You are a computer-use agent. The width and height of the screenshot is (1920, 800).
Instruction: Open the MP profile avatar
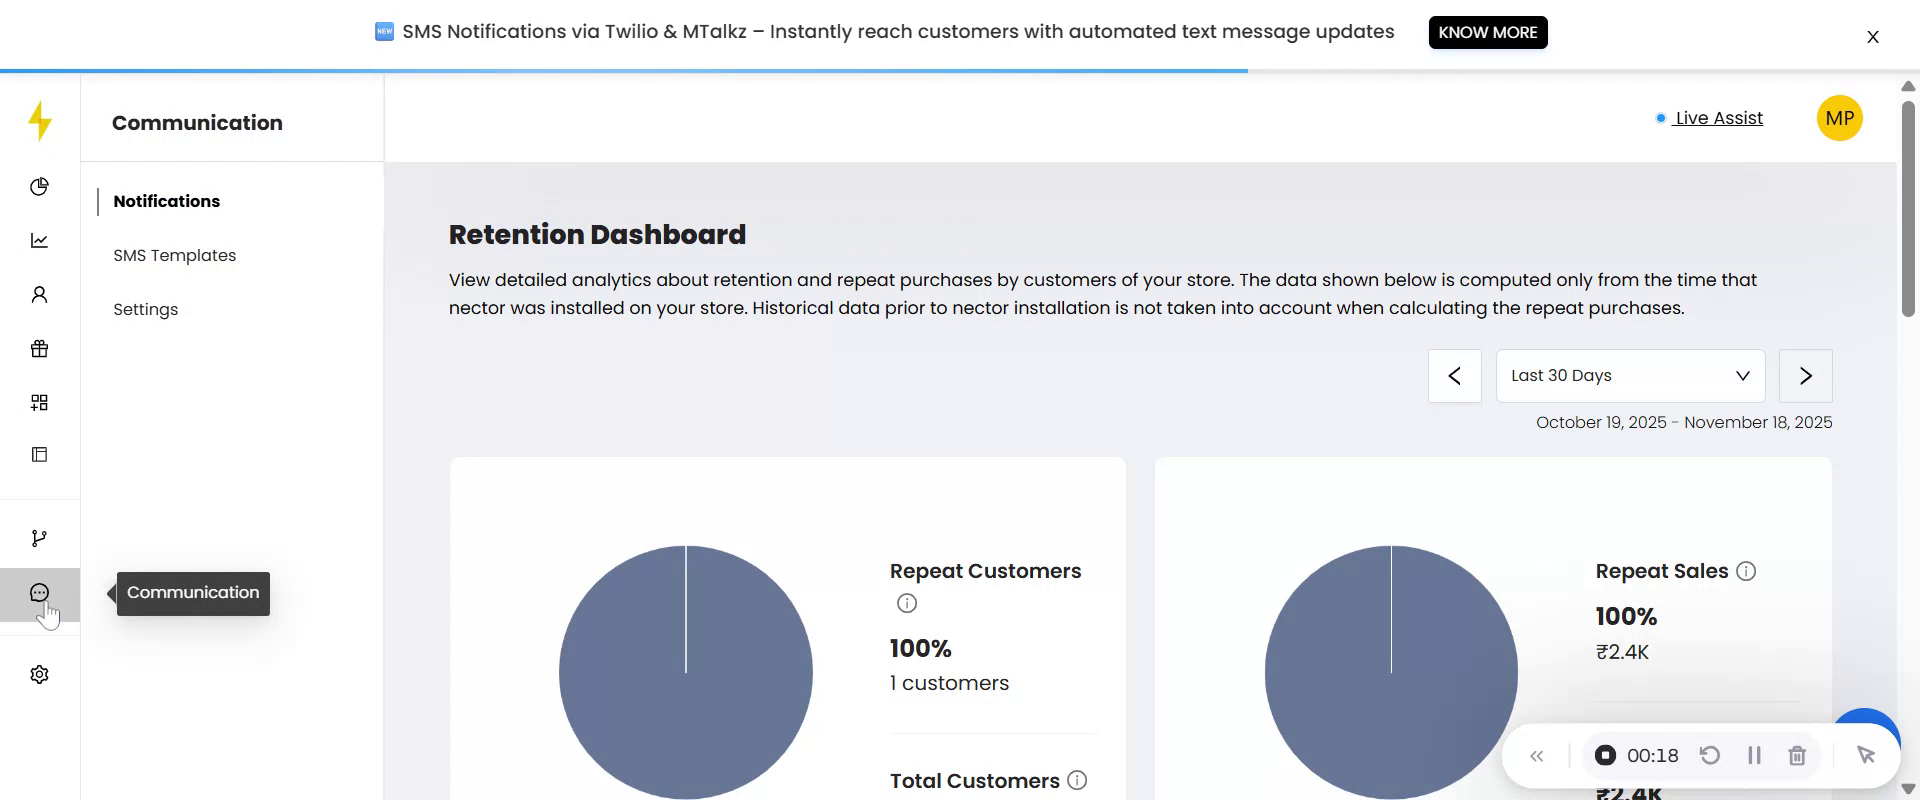click(x=1839, y=118)
